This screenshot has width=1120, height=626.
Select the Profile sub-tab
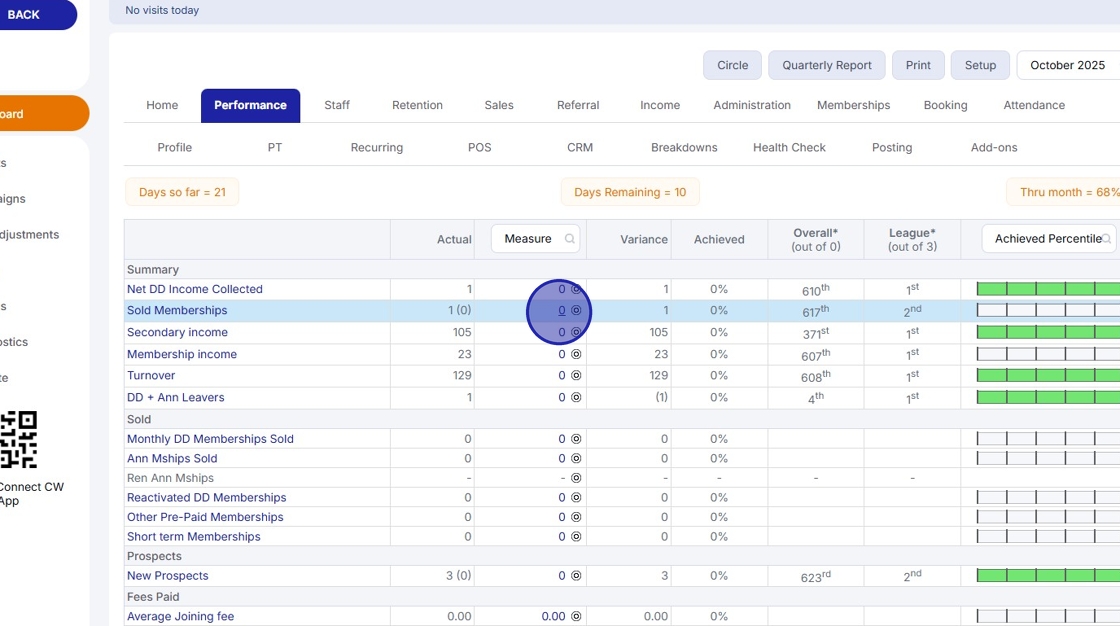(174, 147)
